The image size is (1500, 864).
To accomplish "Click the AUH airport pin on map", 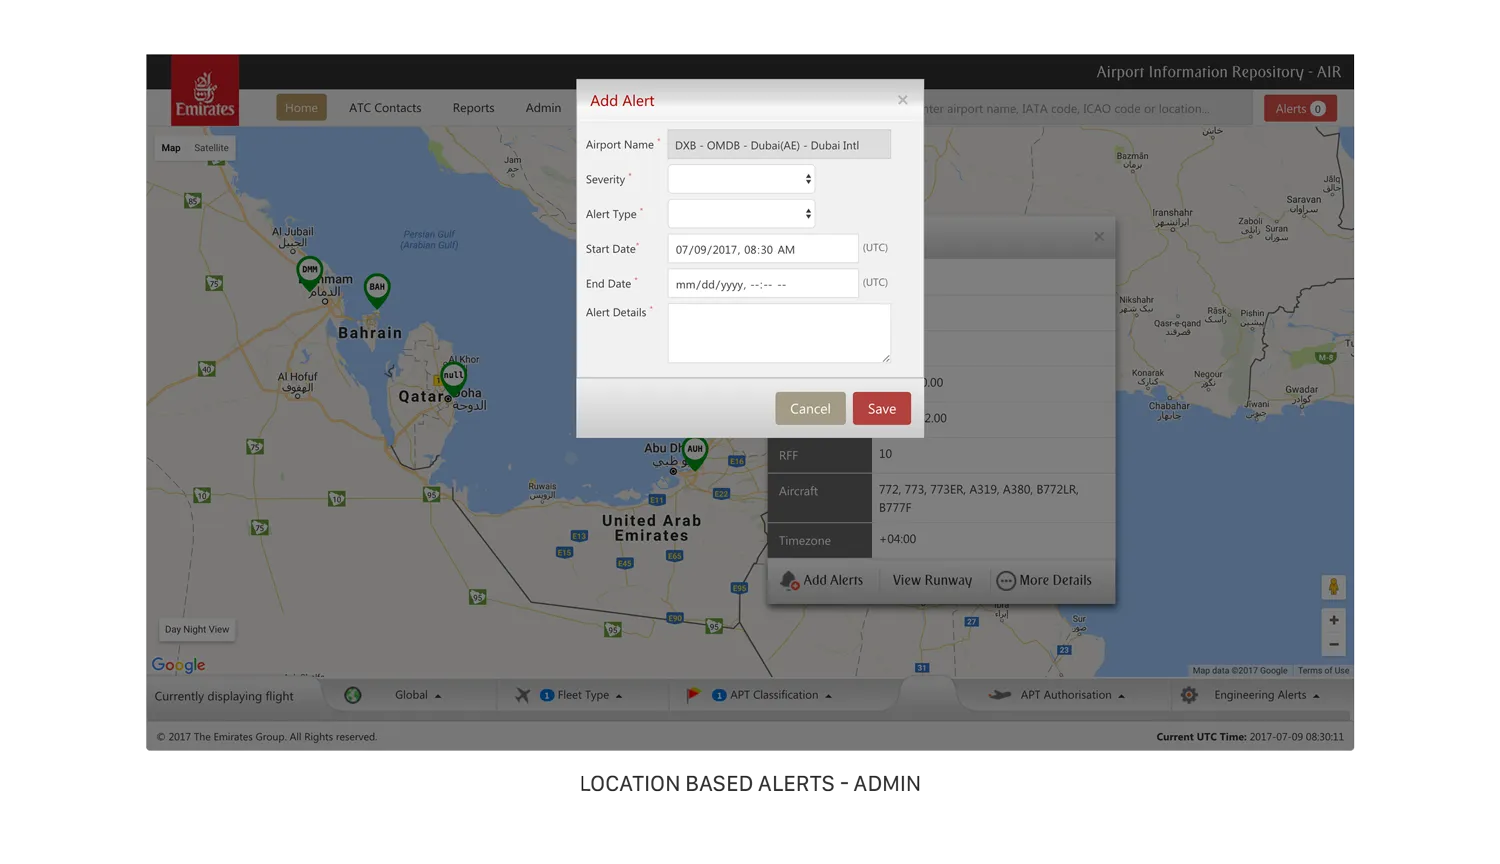I will coord(695,451).
